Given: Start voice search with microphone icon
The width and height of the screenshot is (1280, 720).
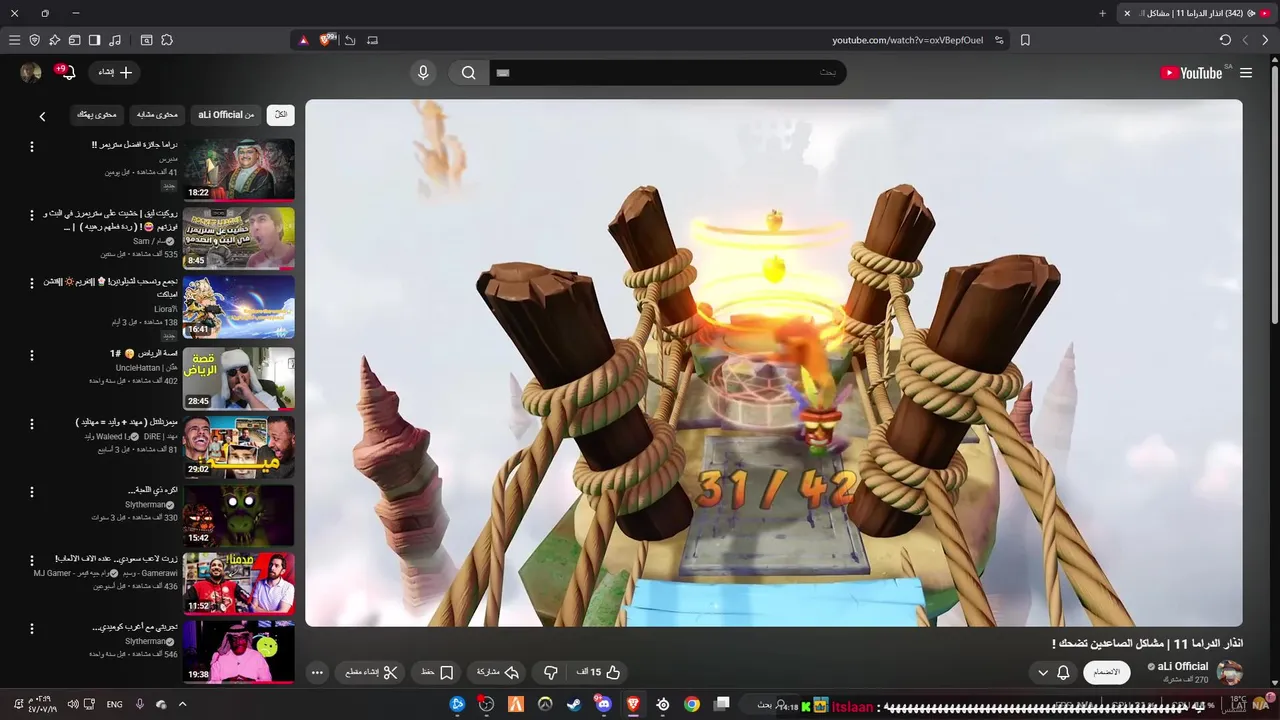Looking at the screenshot, I should pyautogui.click(x=423, y=73).
